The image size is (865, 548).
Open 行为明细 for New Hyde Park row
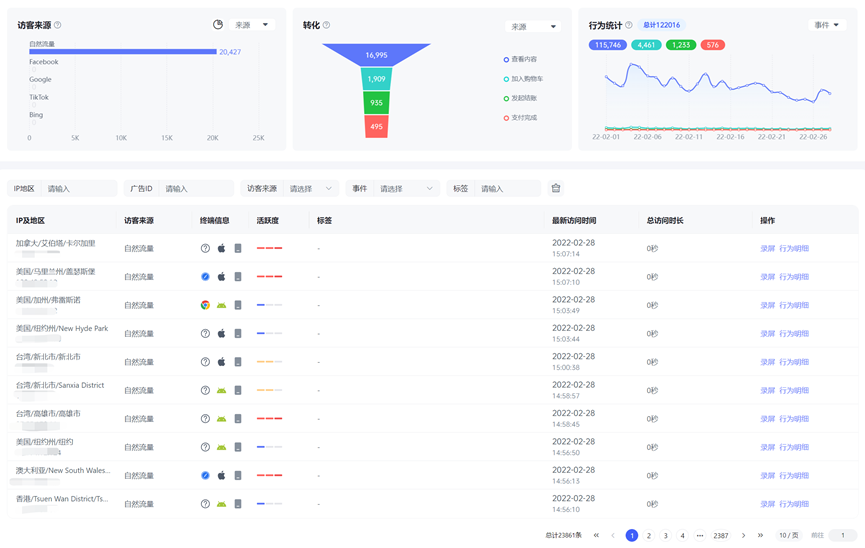794,333
